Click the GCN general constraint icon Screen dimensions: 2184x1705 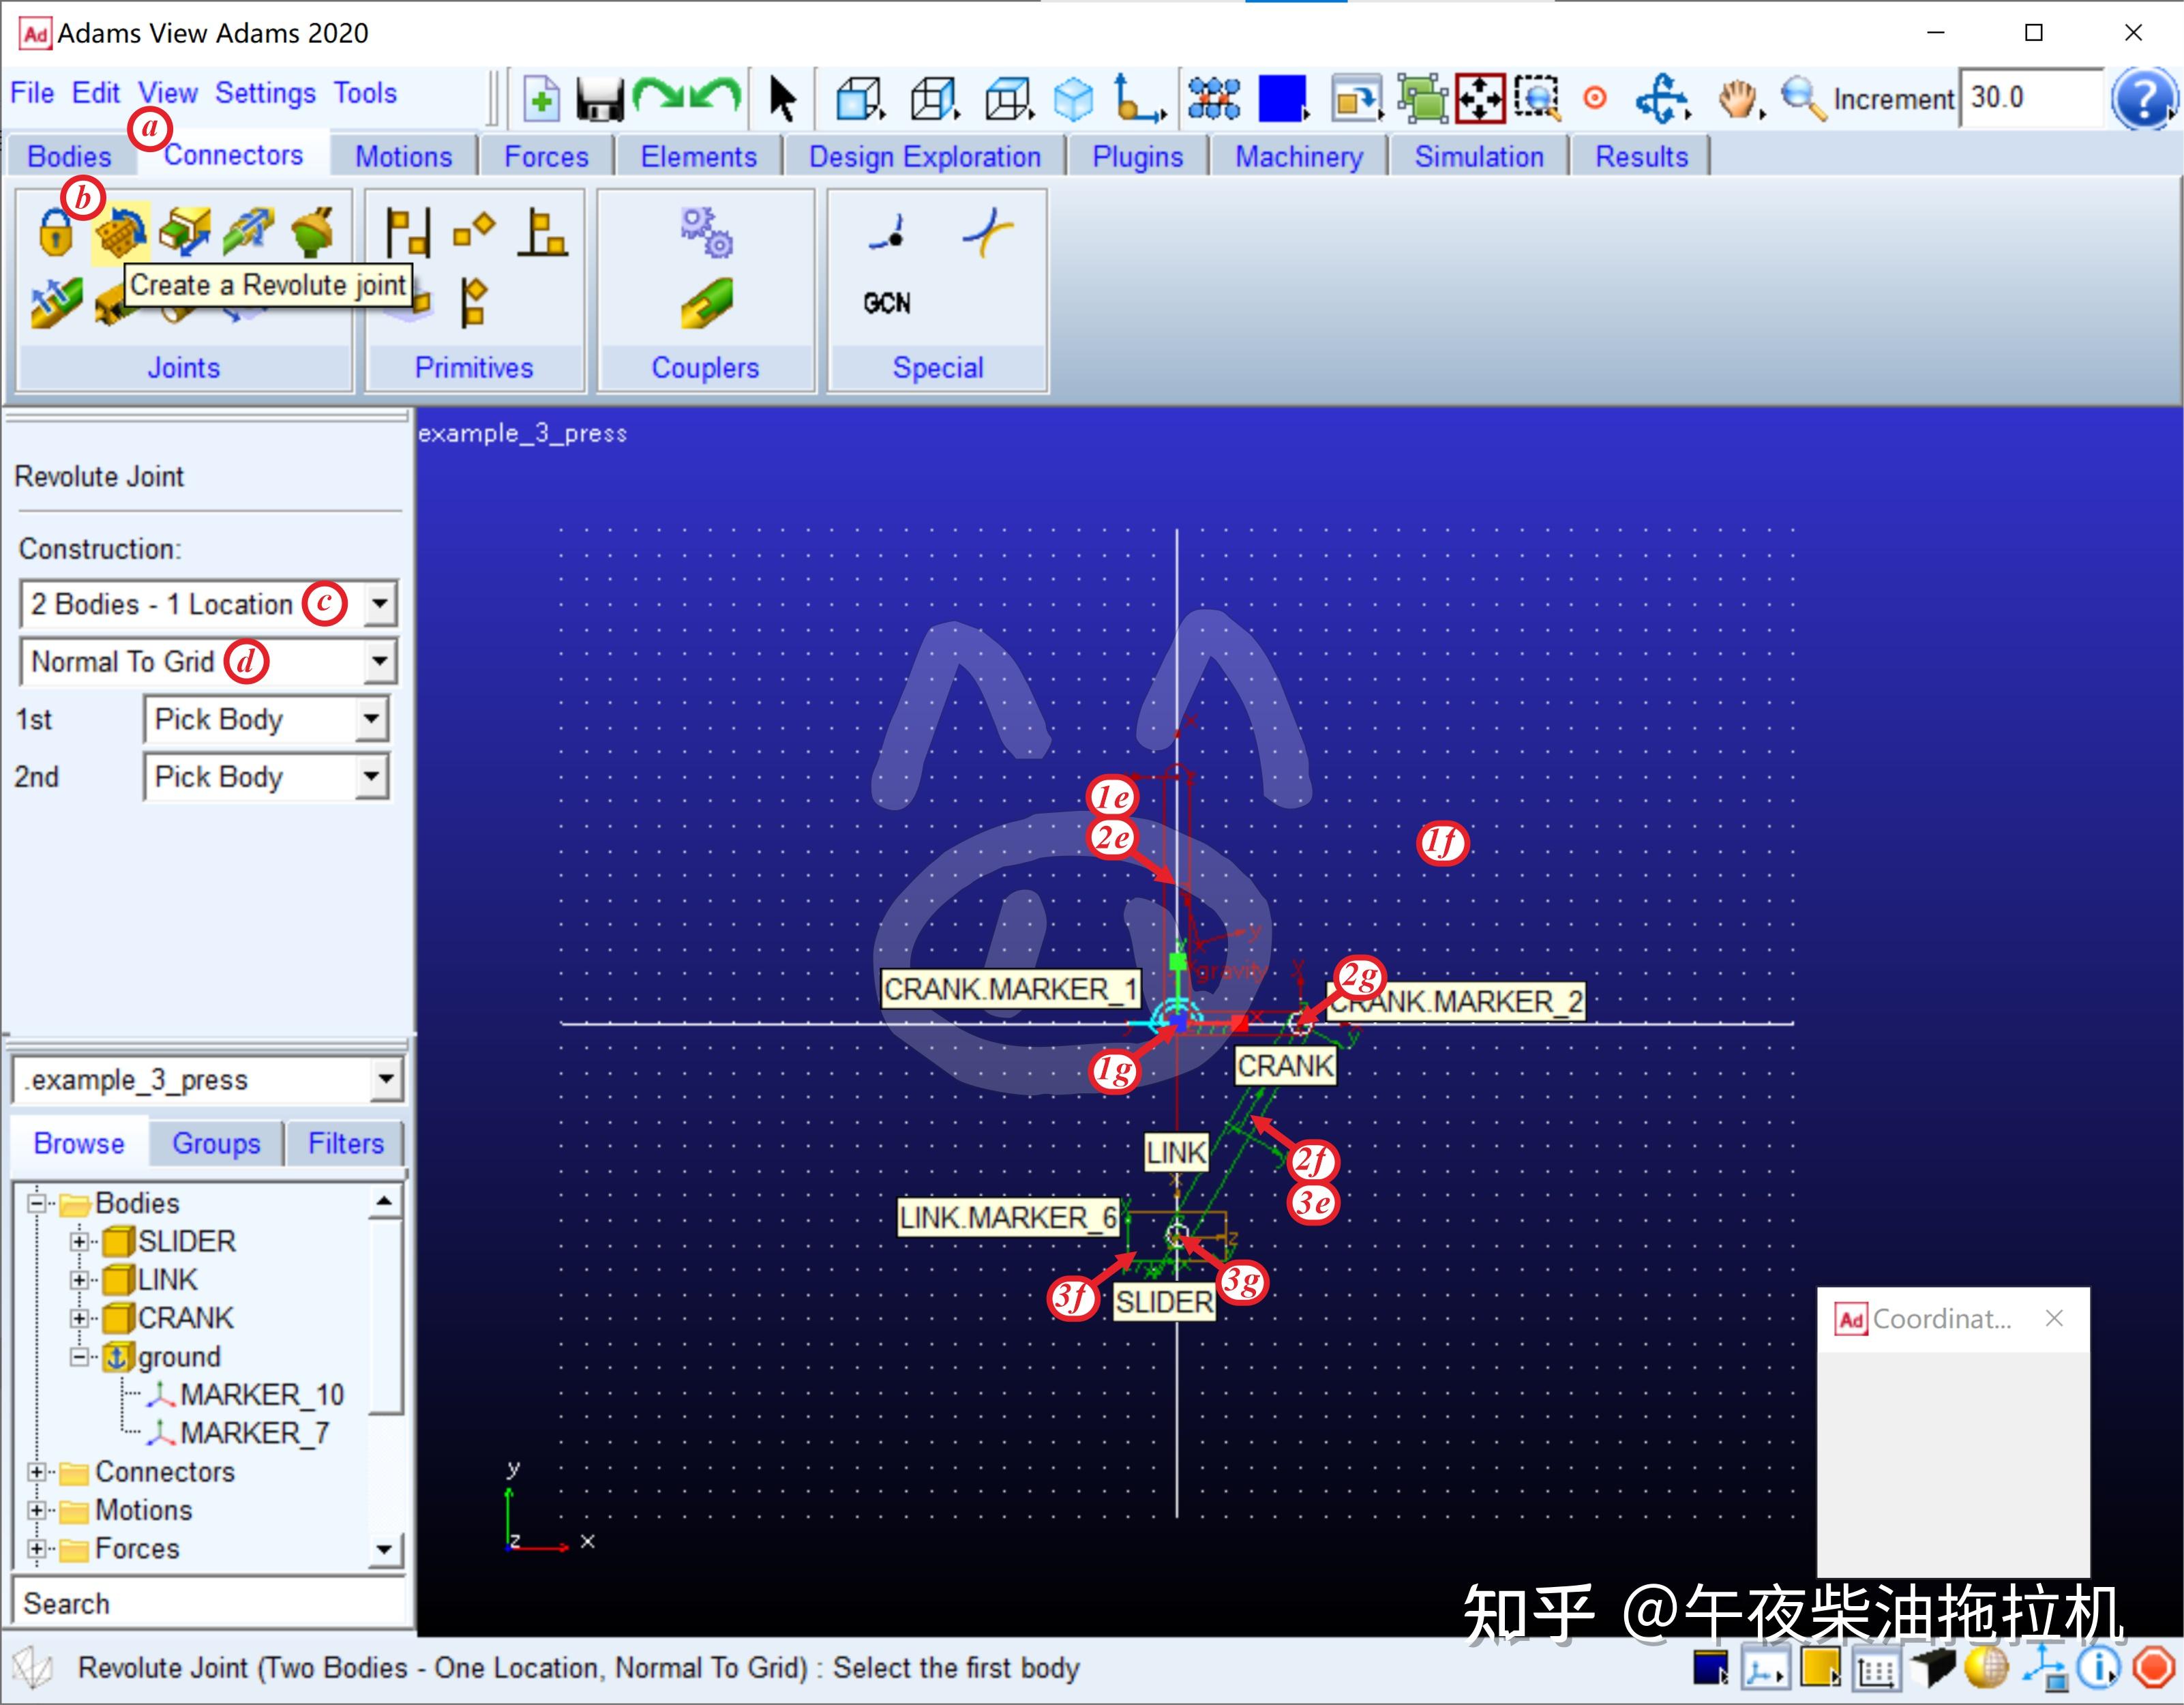(887, 303)
